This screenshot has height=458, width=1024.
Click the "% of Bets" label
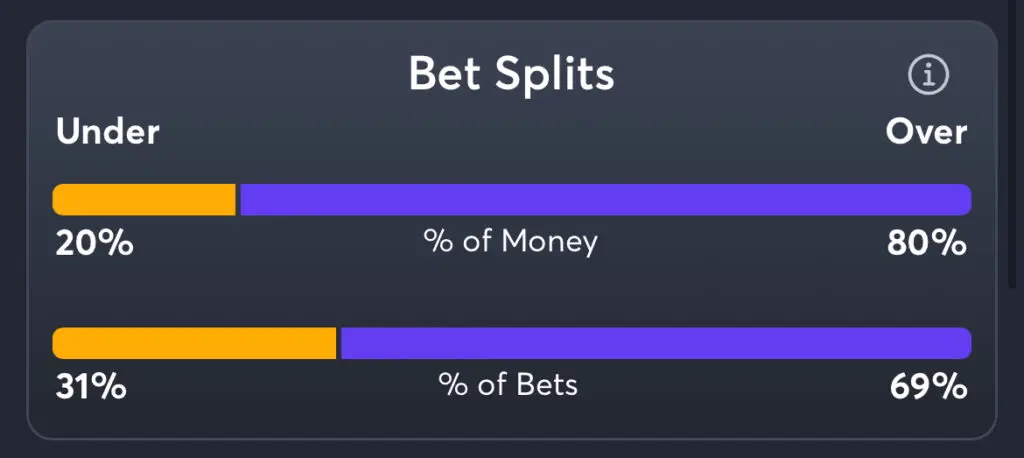pyautogui.click(x=509, y=385)
